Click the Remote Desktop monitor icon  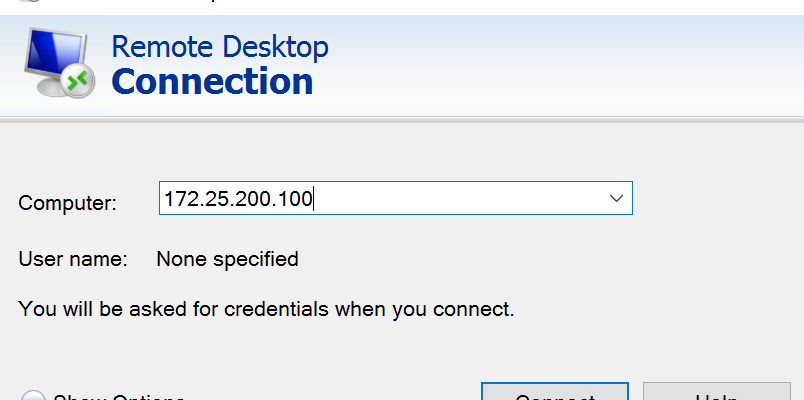point(59,63)
